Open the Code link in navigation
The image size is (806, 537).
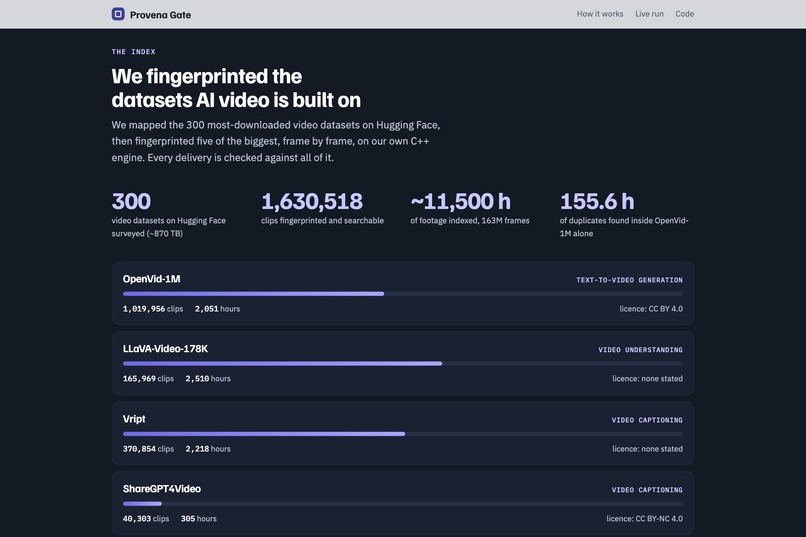pyautogui.click(x=684, y=14)
